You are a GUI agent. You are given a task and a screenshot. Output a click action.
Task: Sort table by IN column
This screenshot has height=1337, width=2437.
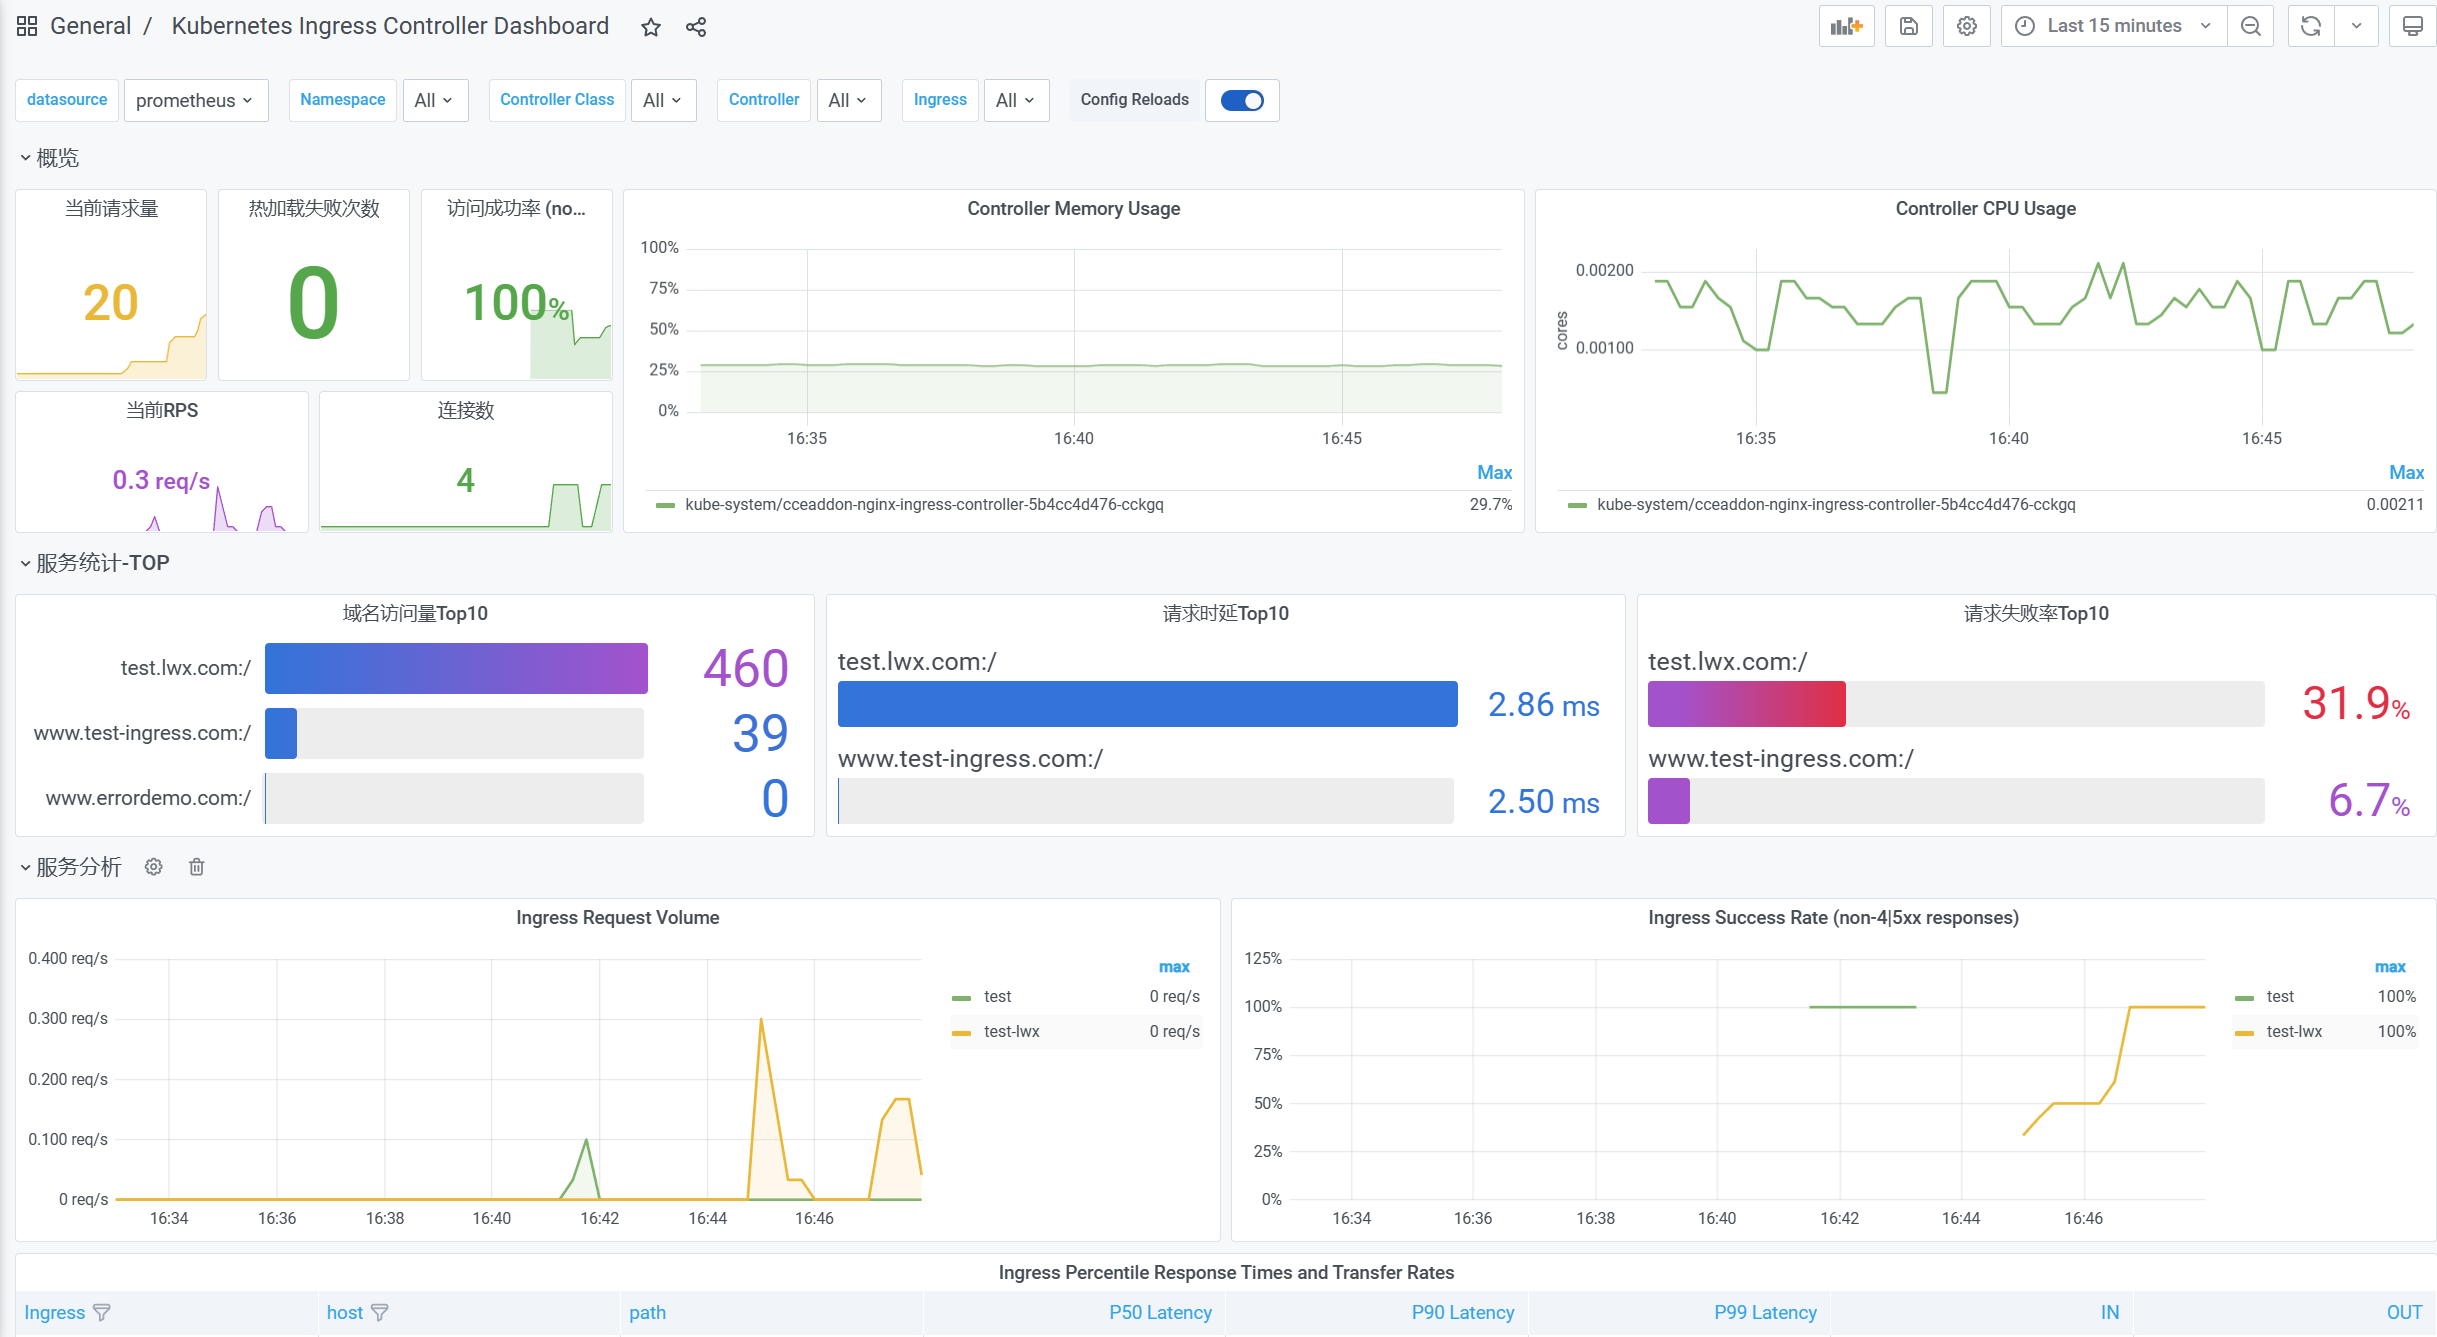[2109, 1312]
